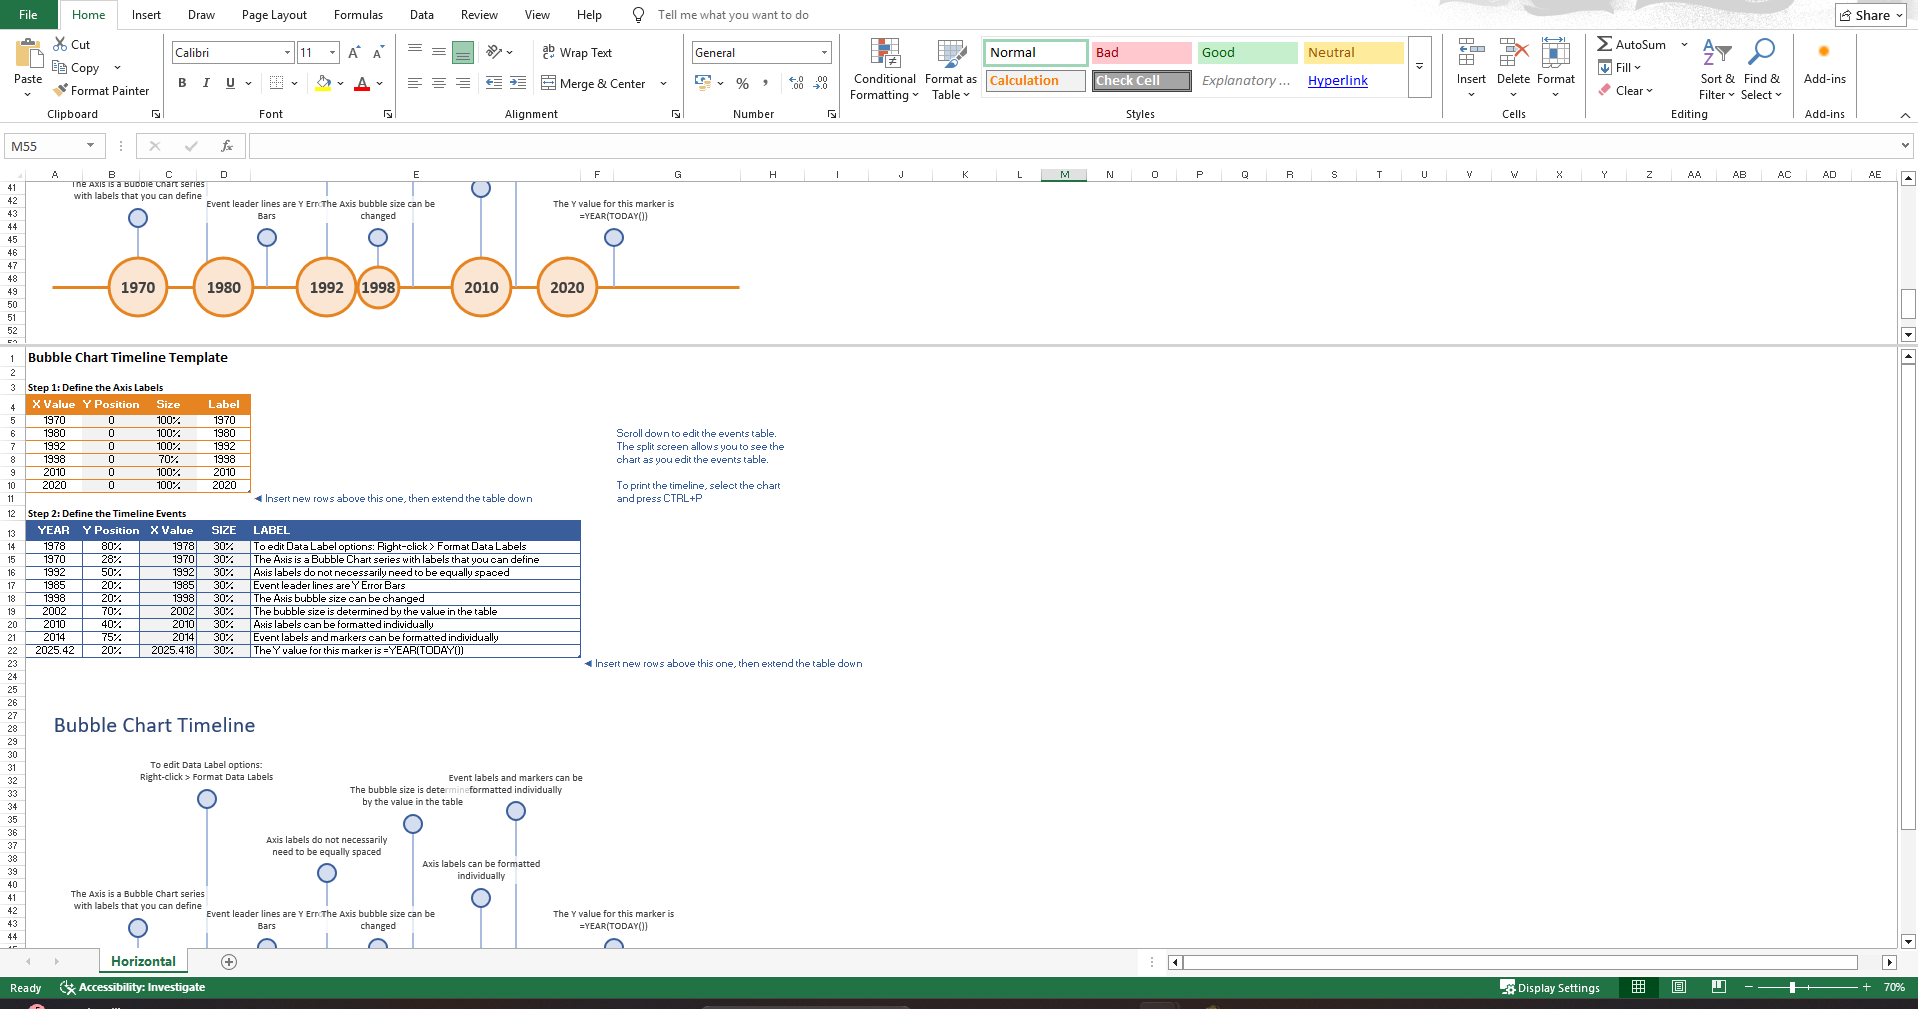Screen dimensions: 1918x1009
Task: Expand the Clear dropdown
Action: [1649, 91]
